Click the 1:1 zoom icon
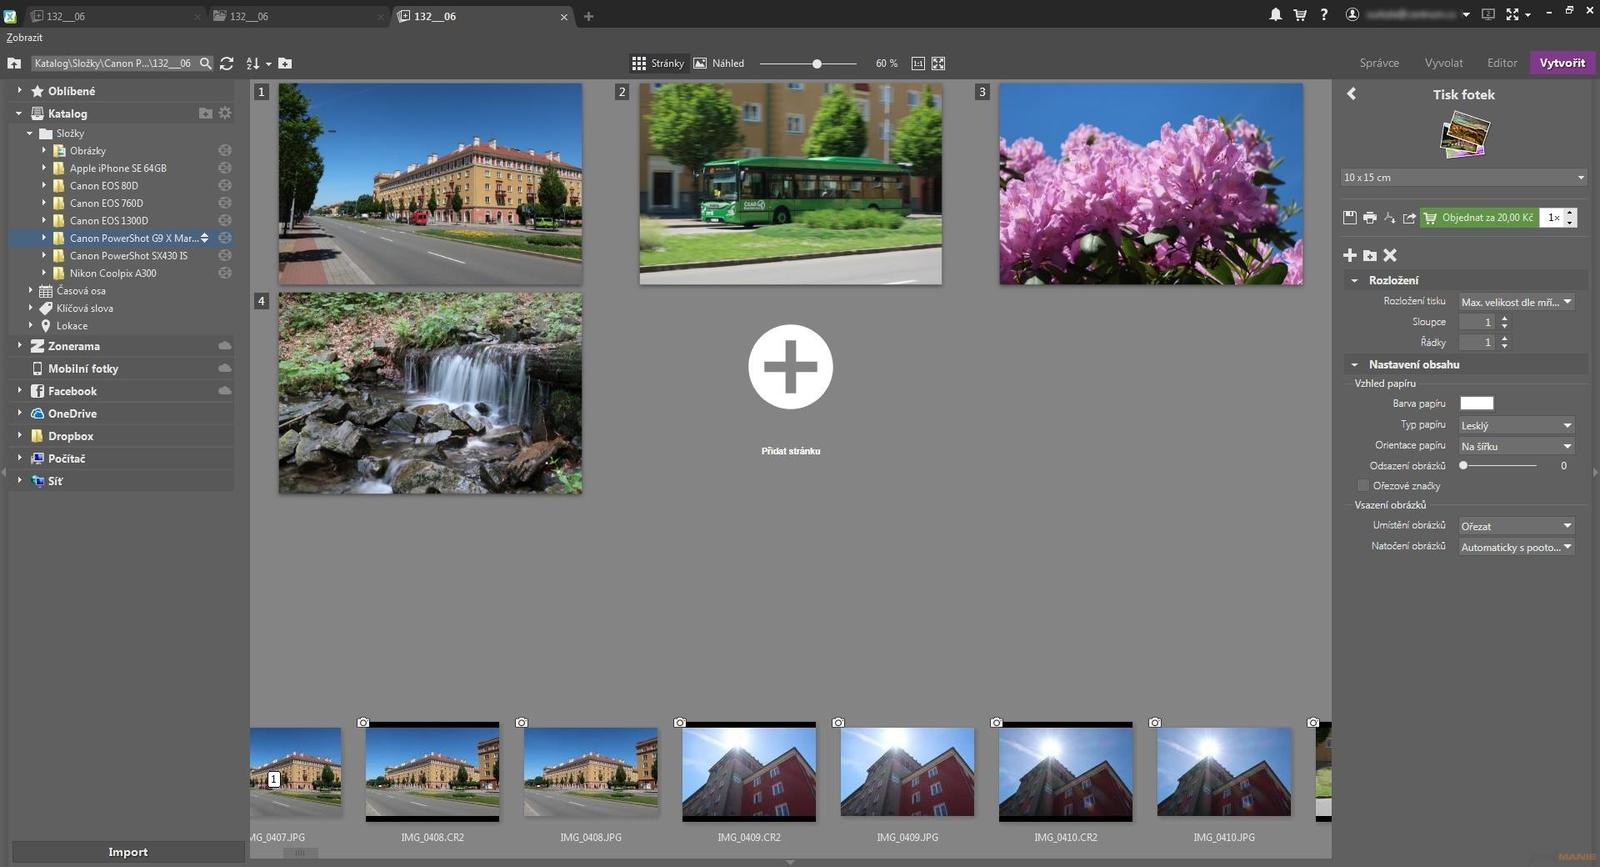 (x=918, y=63)
